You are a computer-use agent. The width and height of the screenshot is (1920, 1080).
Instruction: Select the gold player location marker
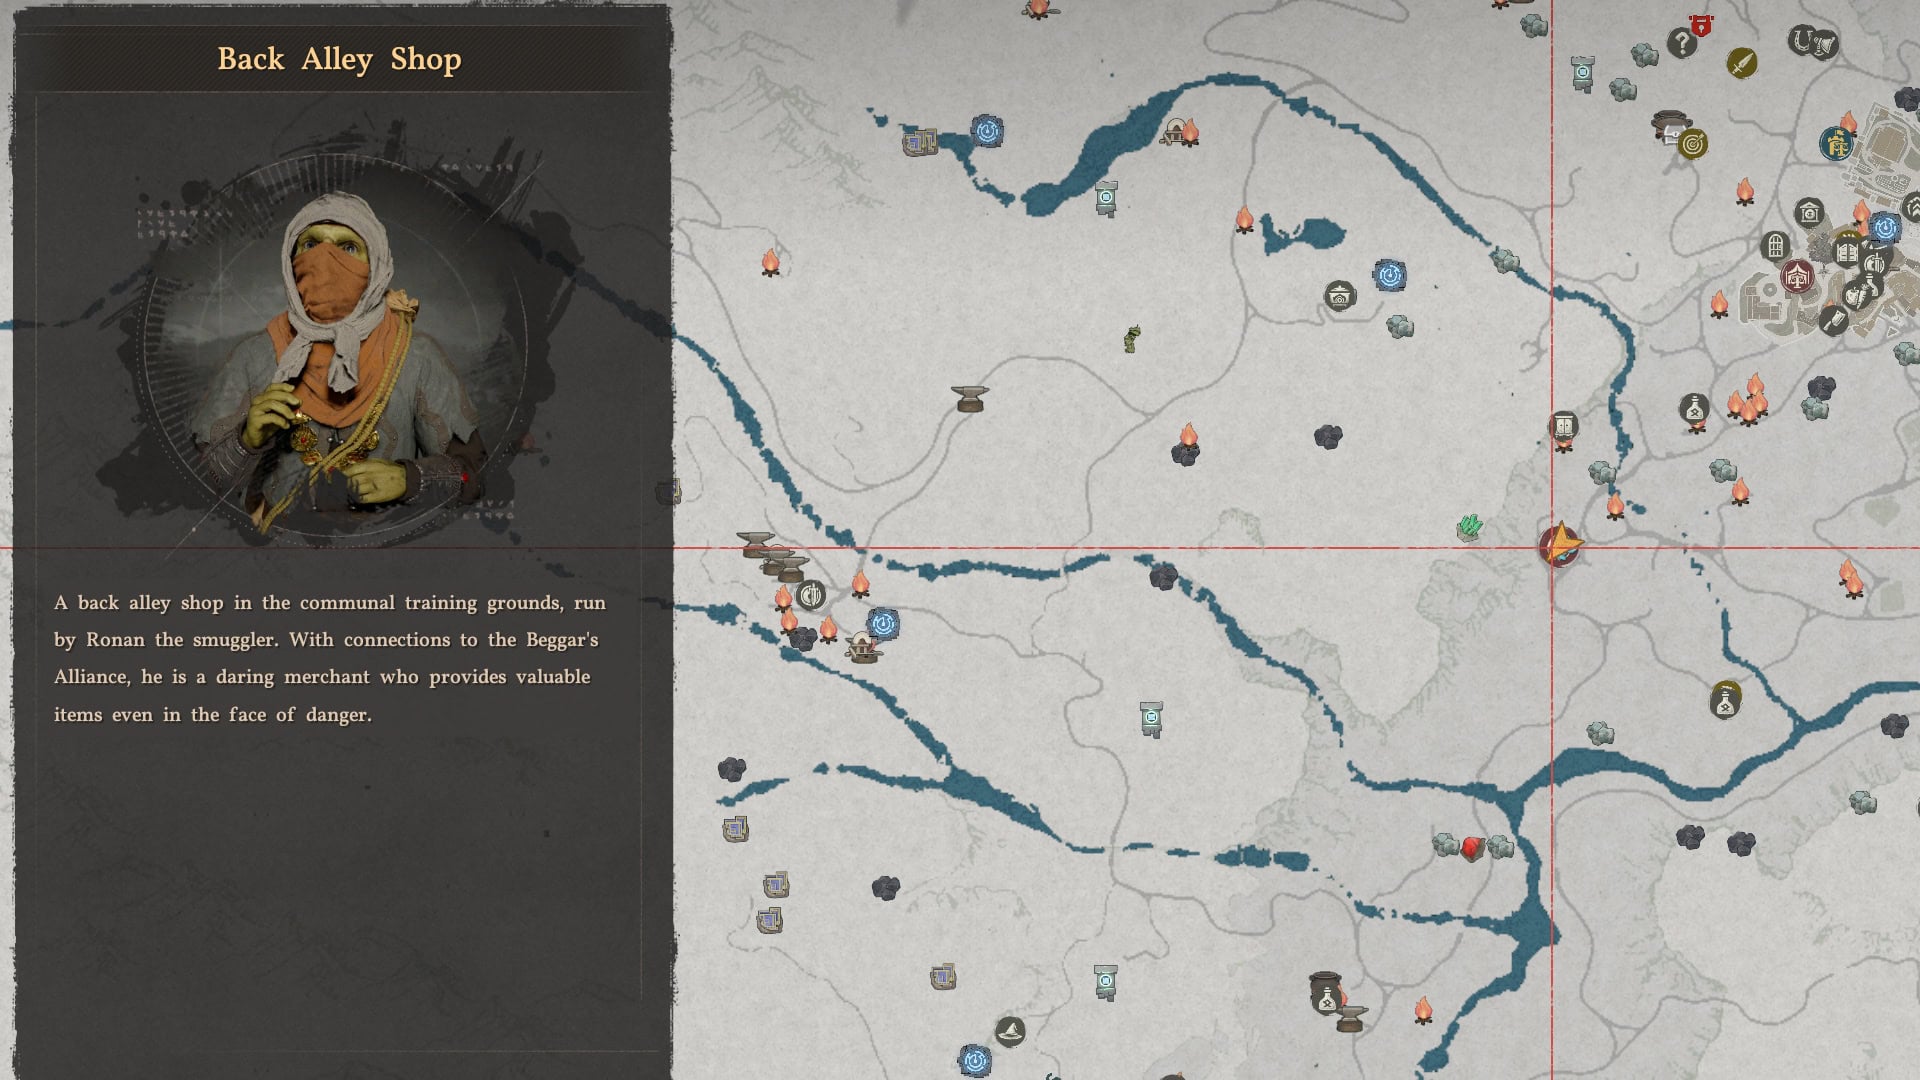pos(1559,547)
